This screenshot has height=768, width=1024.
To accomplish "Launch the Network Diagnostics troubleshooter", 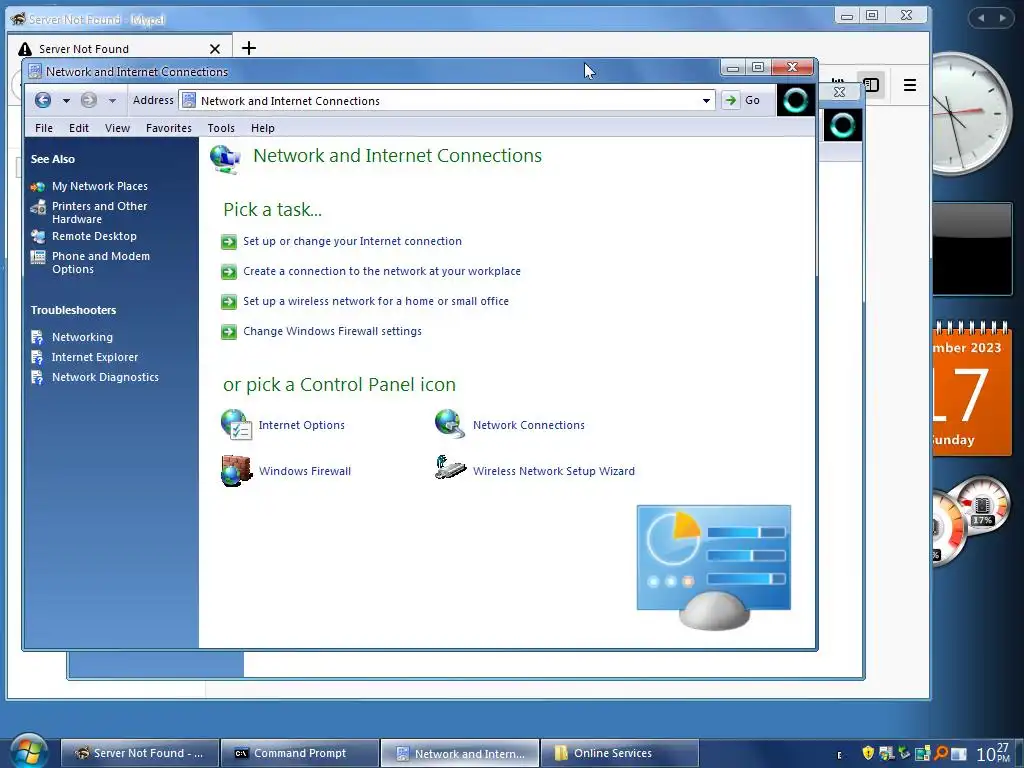I will [x=105, y=377].
